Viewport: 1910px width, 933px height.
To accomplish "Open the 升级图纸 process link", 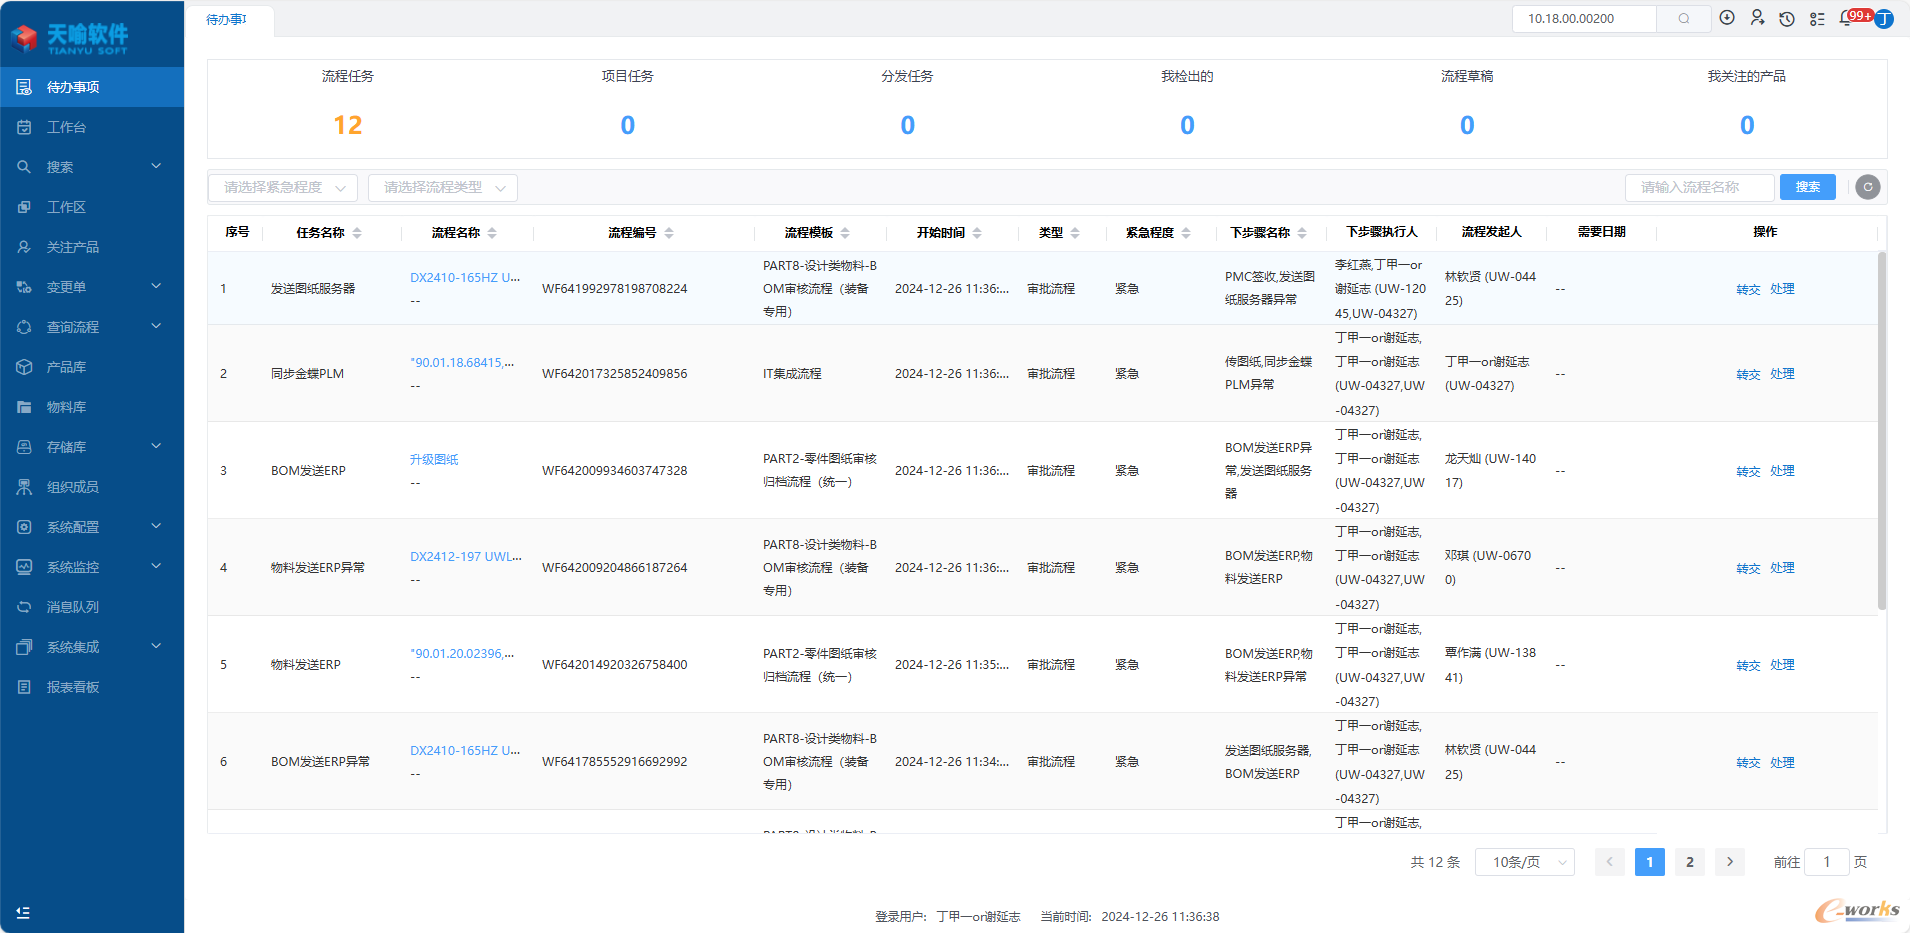I will (x=434, y=460).
